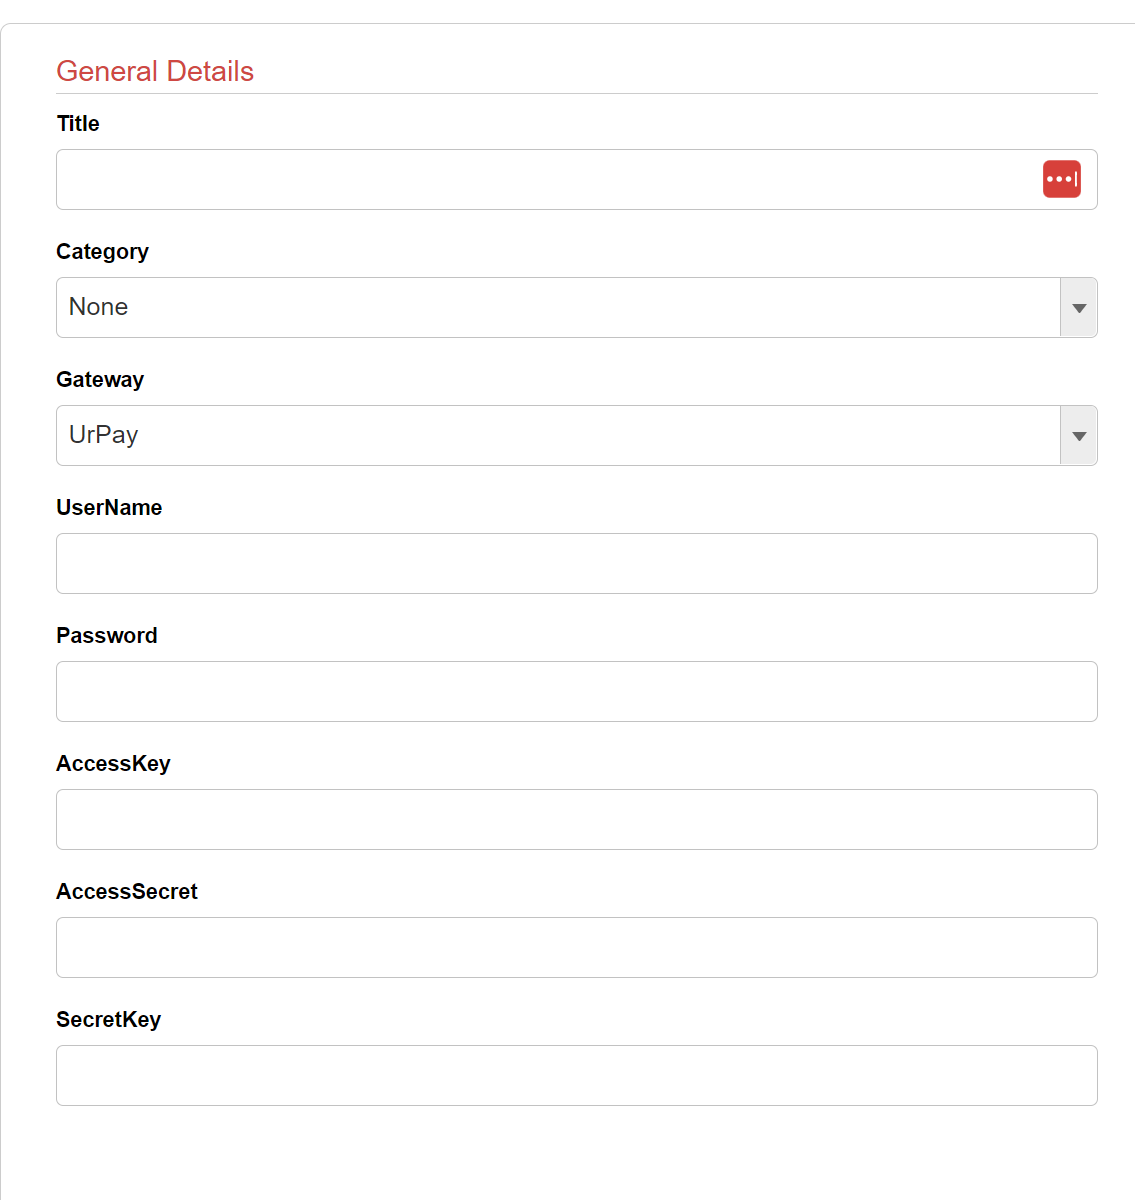Place cursor in the SecretKey field
This screenshot has height=1200, width=1135.
(576, 1076)
